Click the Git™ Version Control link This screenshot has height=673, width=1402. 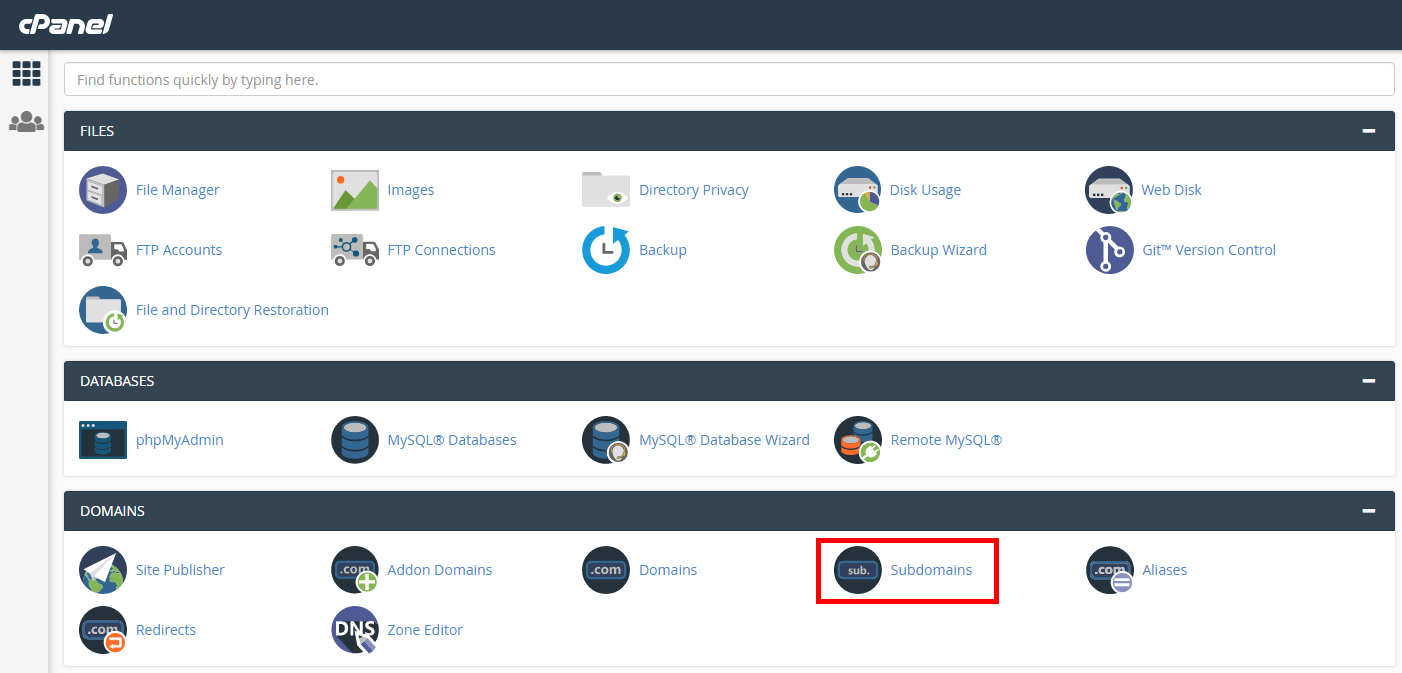click(x=1209, y=250)
